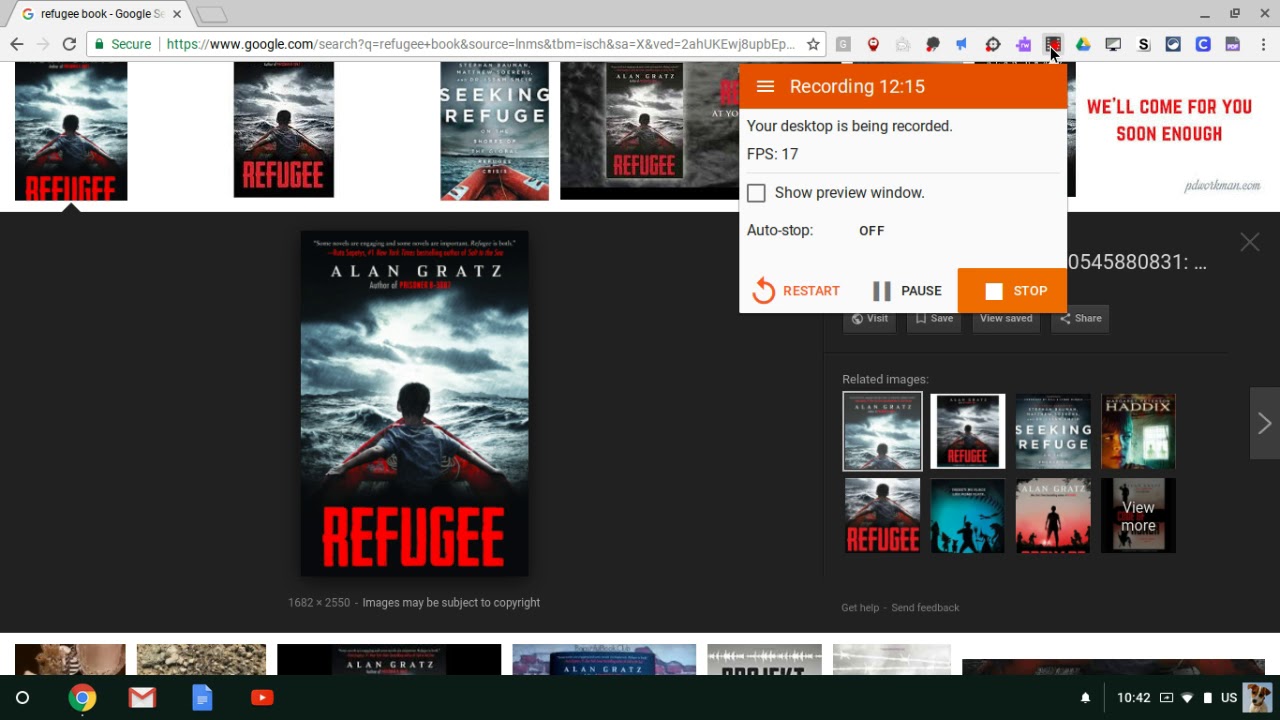Open Google Docs from the shelf
1280x720 pixels.
pos(202,698)
